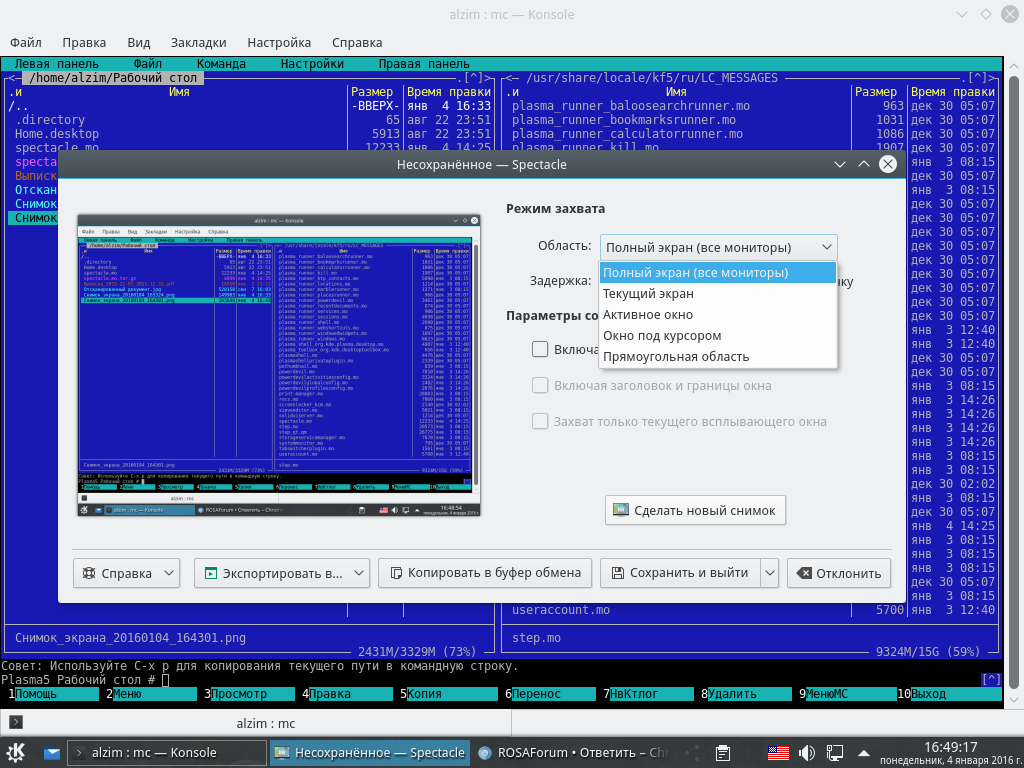Tick the first checkbox under Параметры
Viewport: 1024px width, 768px height.
[x=540, y=349]
